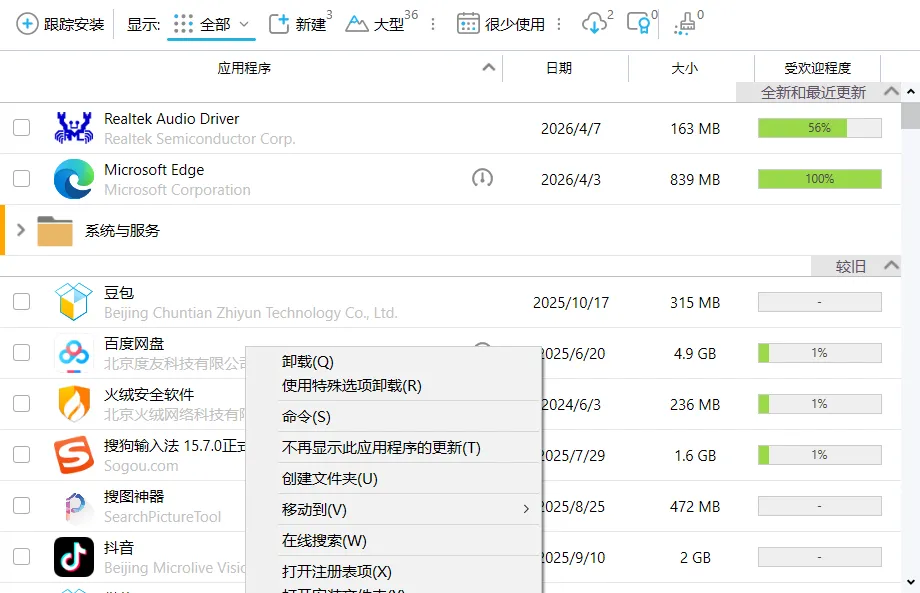Collapse the 较旧 group
The width and height of the screenshot is (920, 593).
[x=891, y=266]
